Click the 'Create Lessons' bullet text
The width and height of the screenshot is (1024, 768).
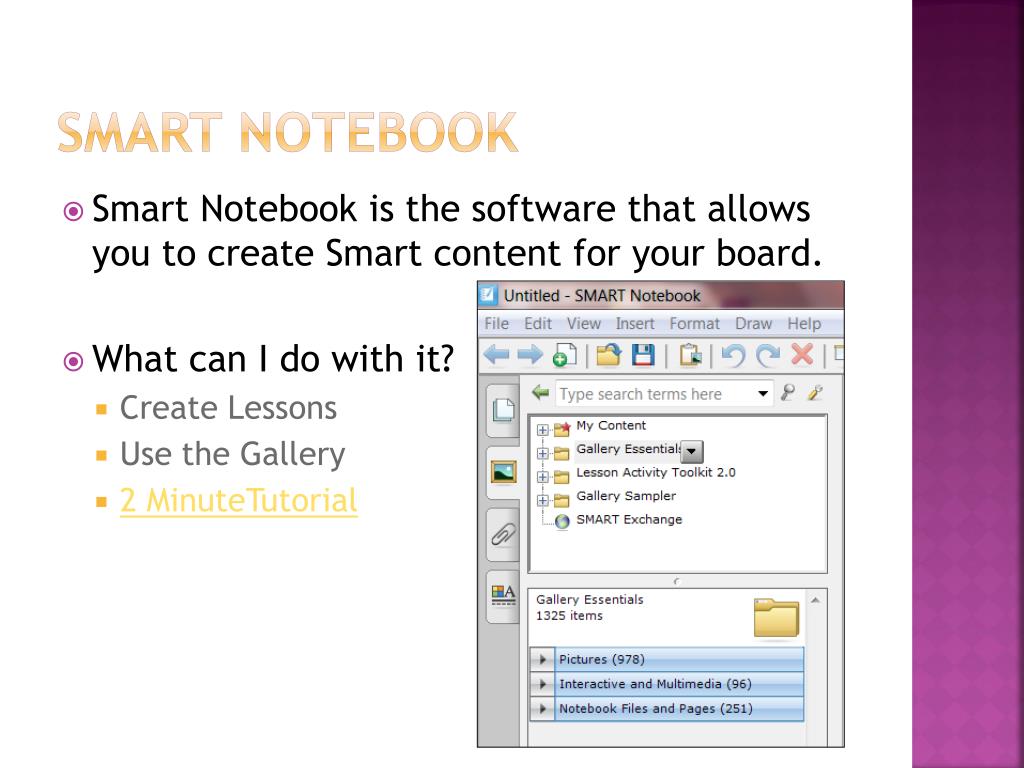(x=228, y=408)
